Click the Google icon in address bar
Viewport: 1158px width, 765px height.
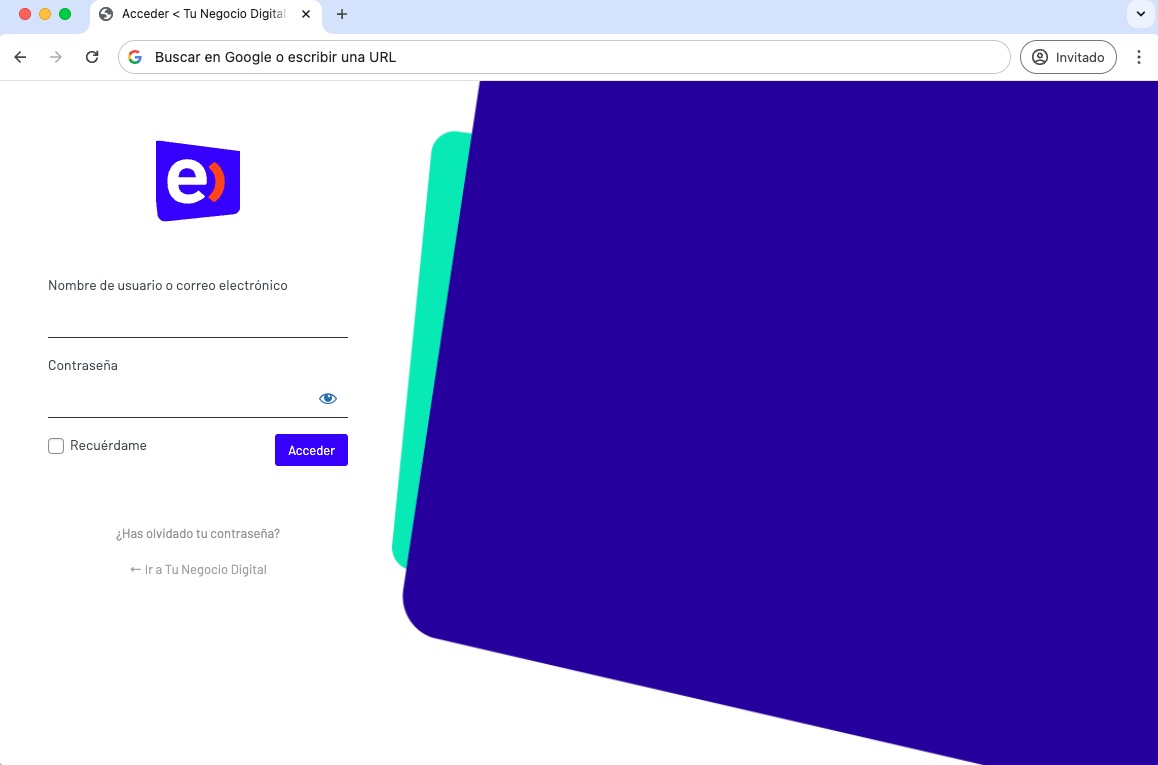point(135,57)
